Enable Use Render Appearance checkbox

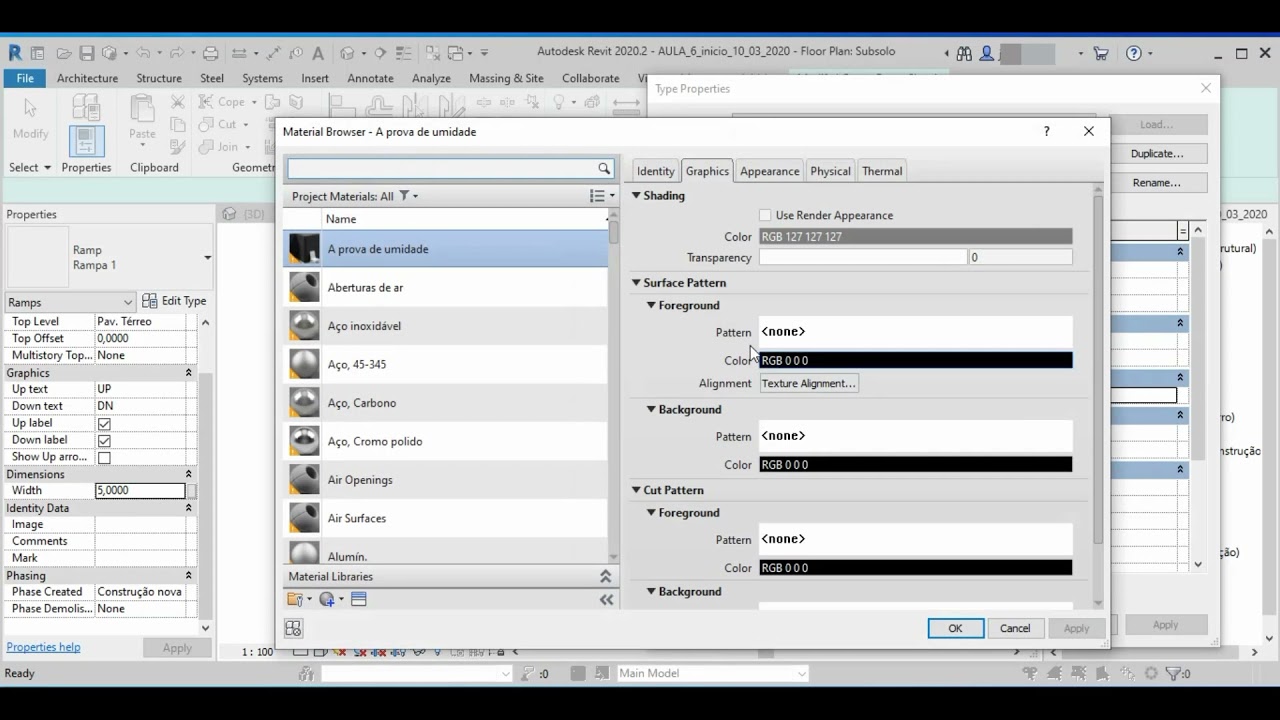pos(765,215)
